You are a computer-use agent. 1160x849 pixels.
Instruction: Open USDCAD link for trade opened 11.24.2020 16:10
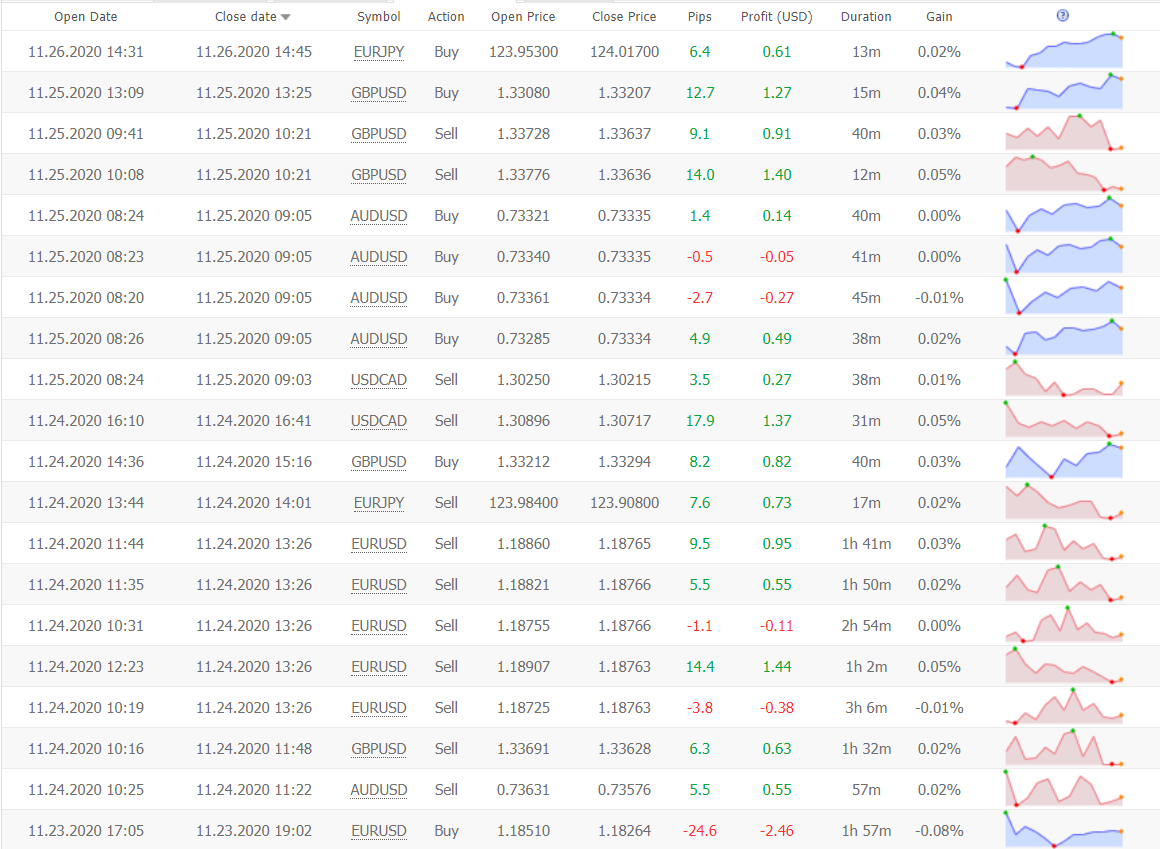pos(379,421)
